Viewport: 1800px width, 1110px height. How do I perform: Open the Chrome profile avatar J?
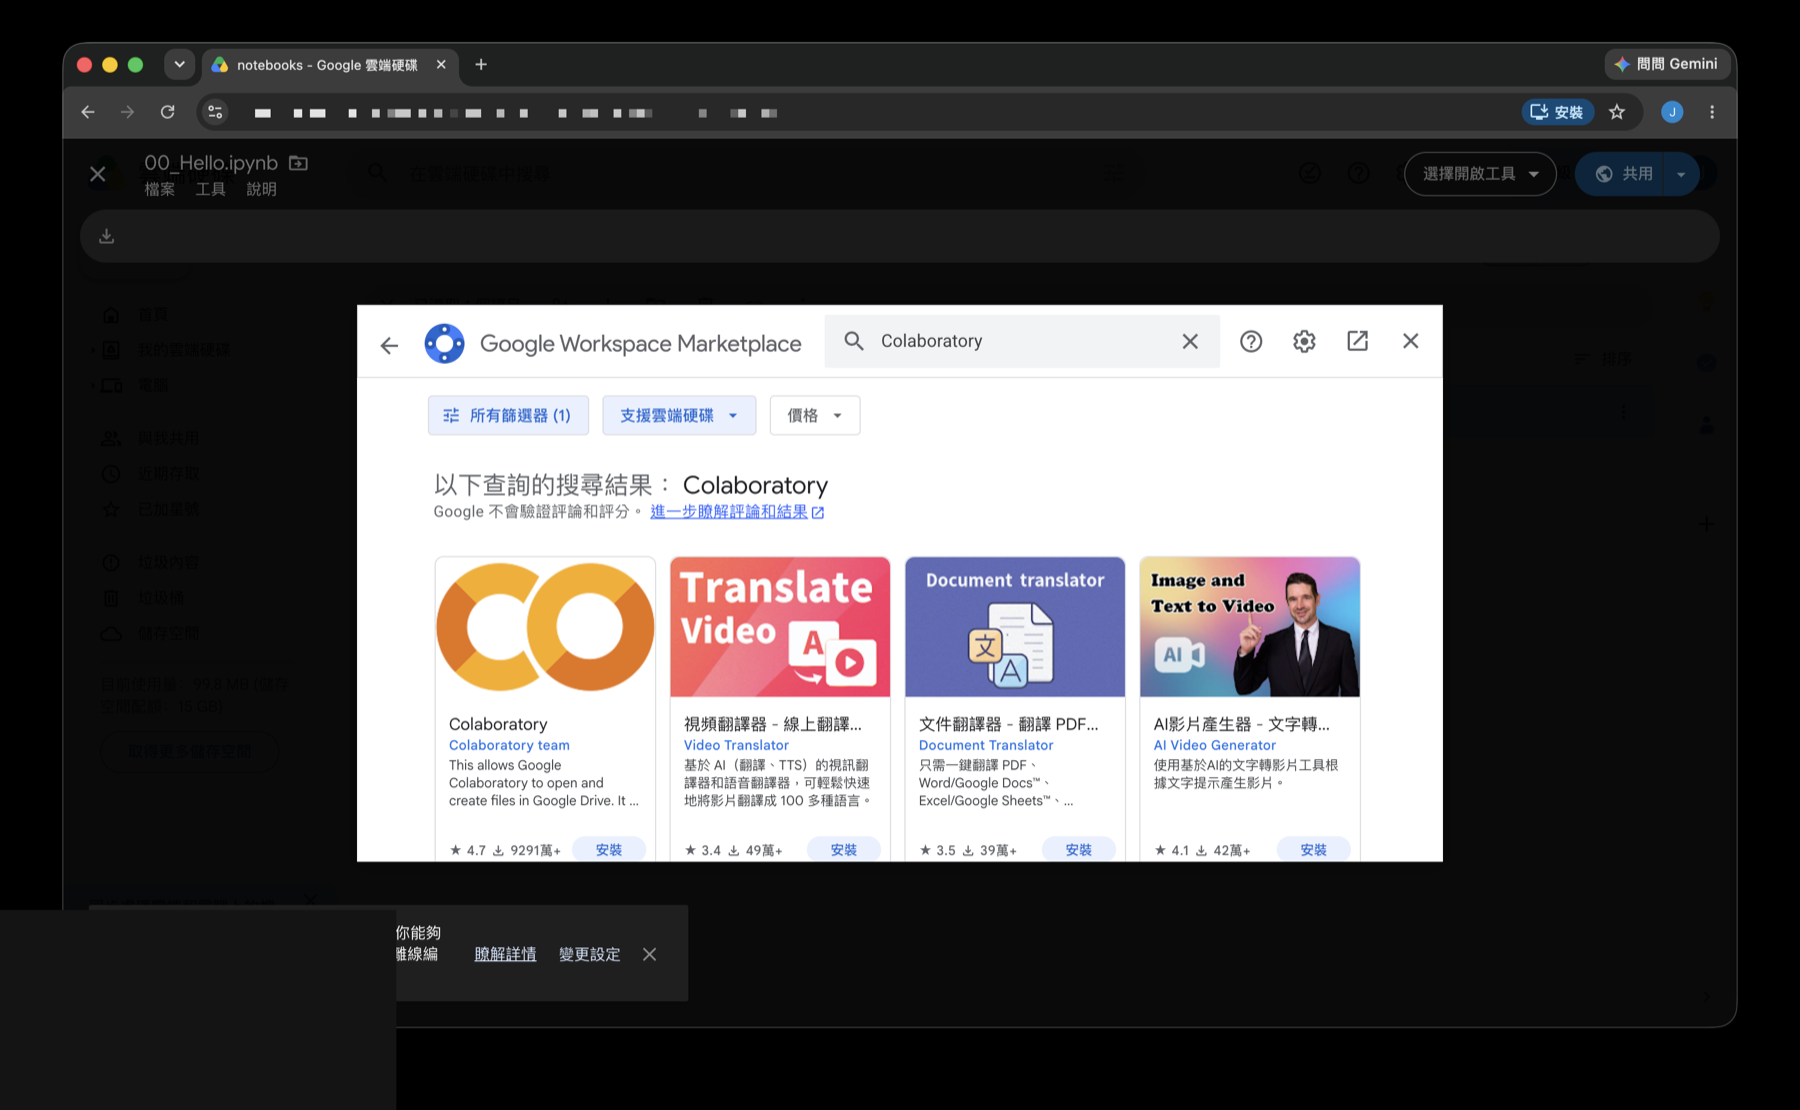point(1672,112)
